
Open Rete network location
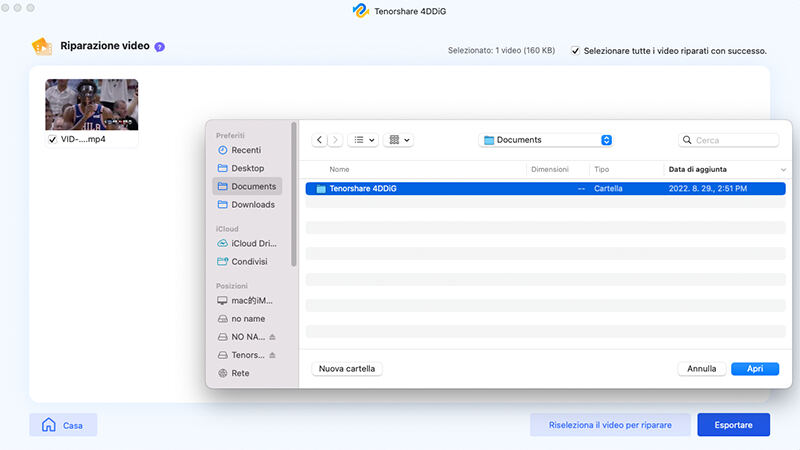point(247,373)
